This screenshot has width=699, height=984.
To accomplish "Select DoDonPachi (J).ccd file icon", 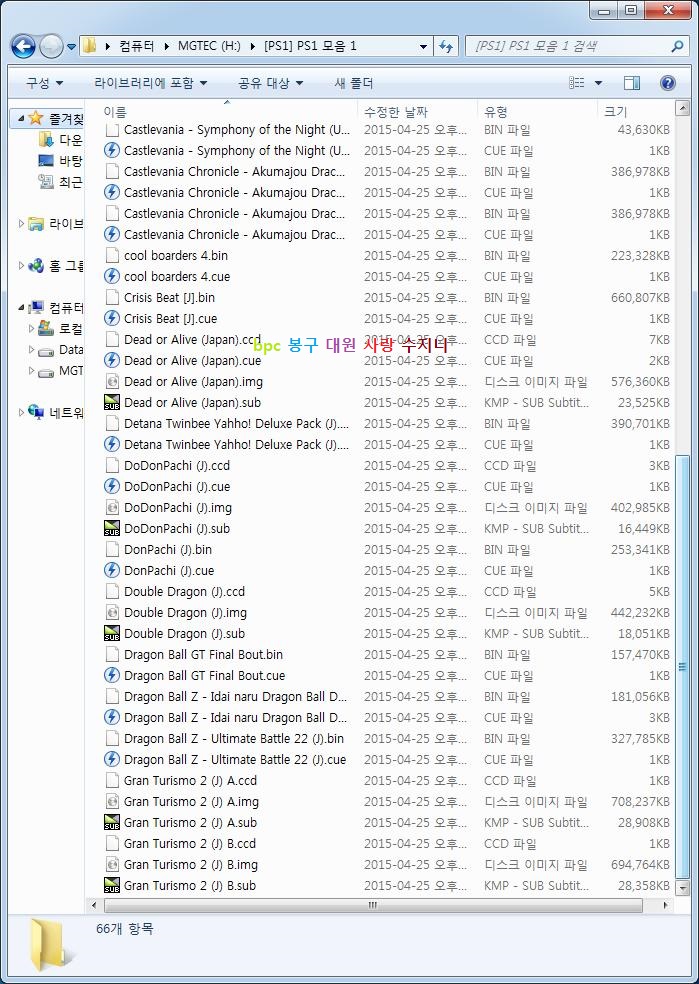I will [112, 465].
